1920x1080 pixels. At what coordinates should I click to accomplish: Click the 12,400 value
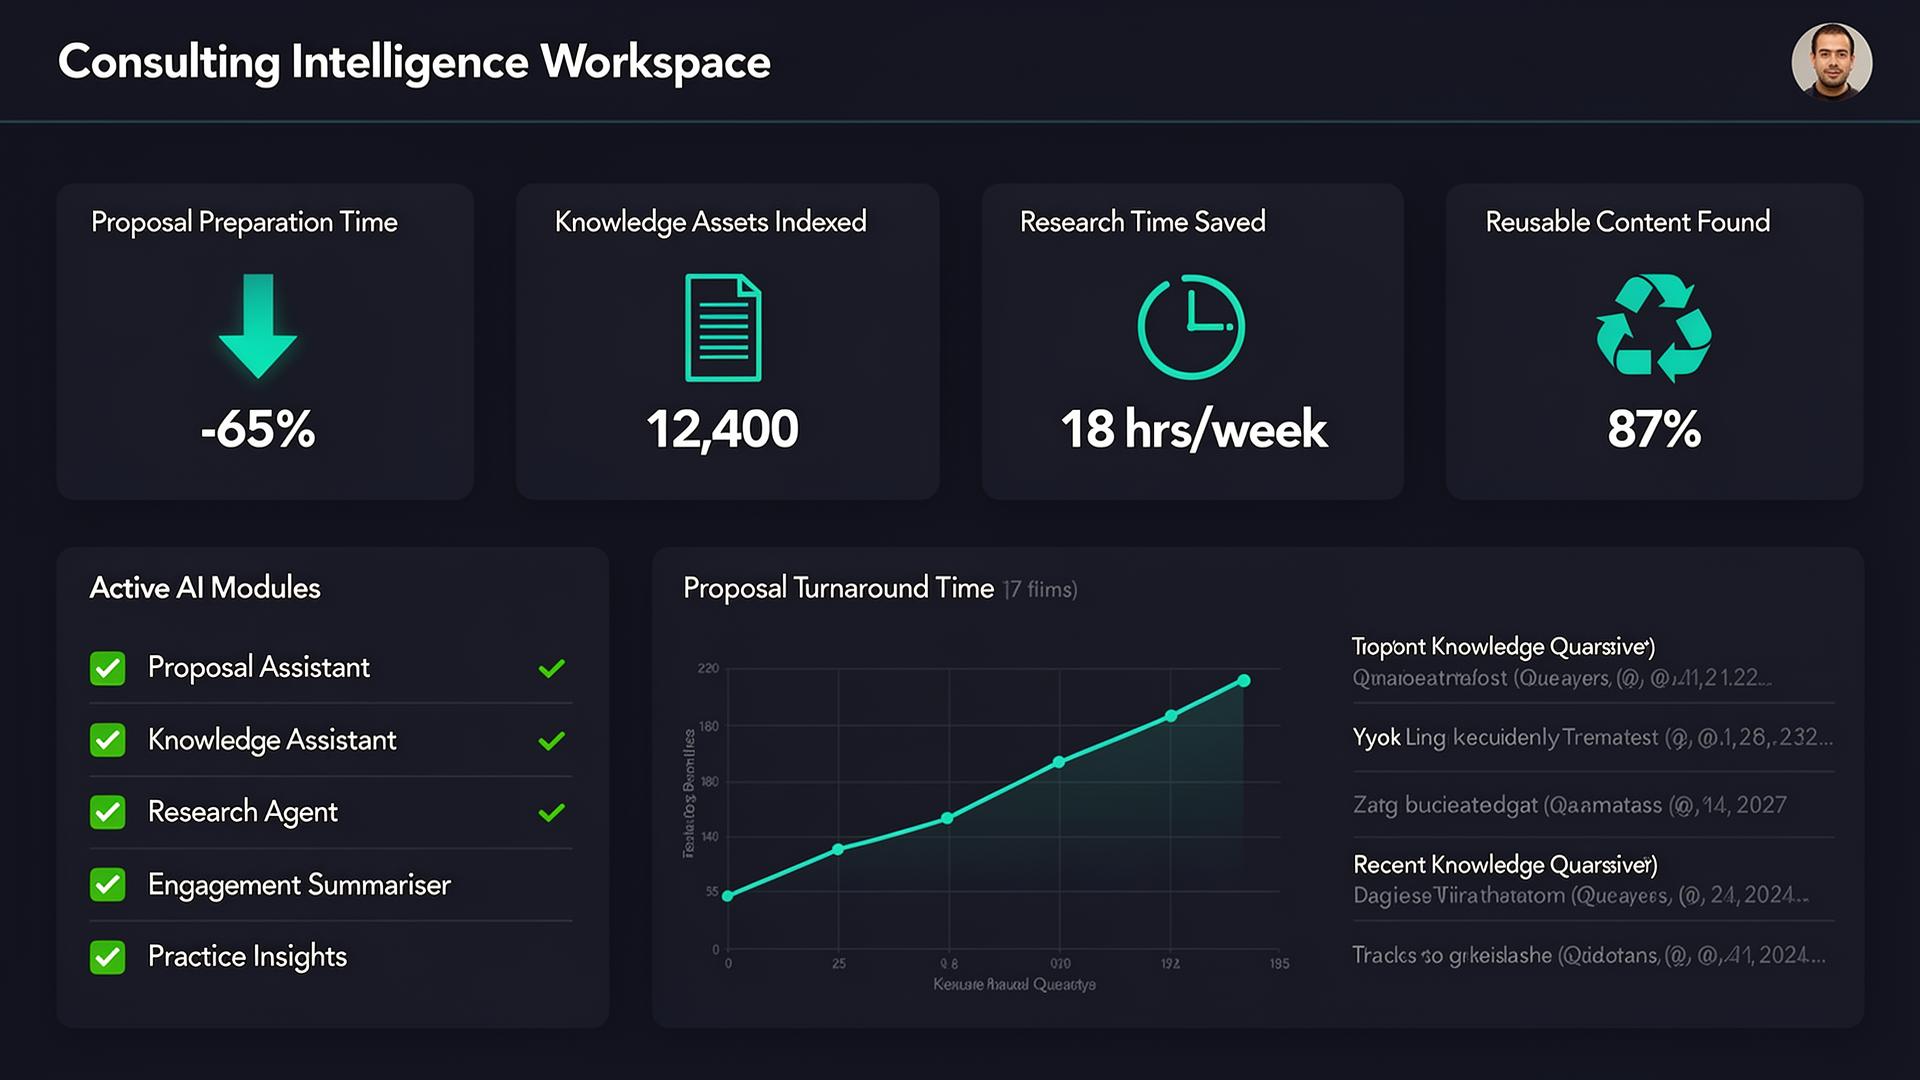click(x=722, y=430)
